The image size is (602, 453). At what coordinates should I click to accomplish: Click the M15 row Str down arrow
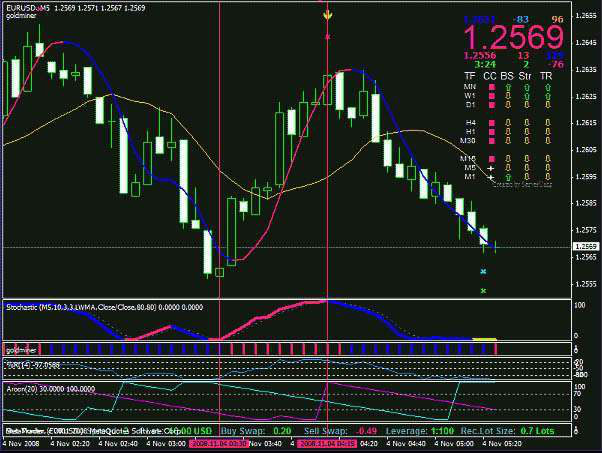pyautogui.click(x=527, y=159)
